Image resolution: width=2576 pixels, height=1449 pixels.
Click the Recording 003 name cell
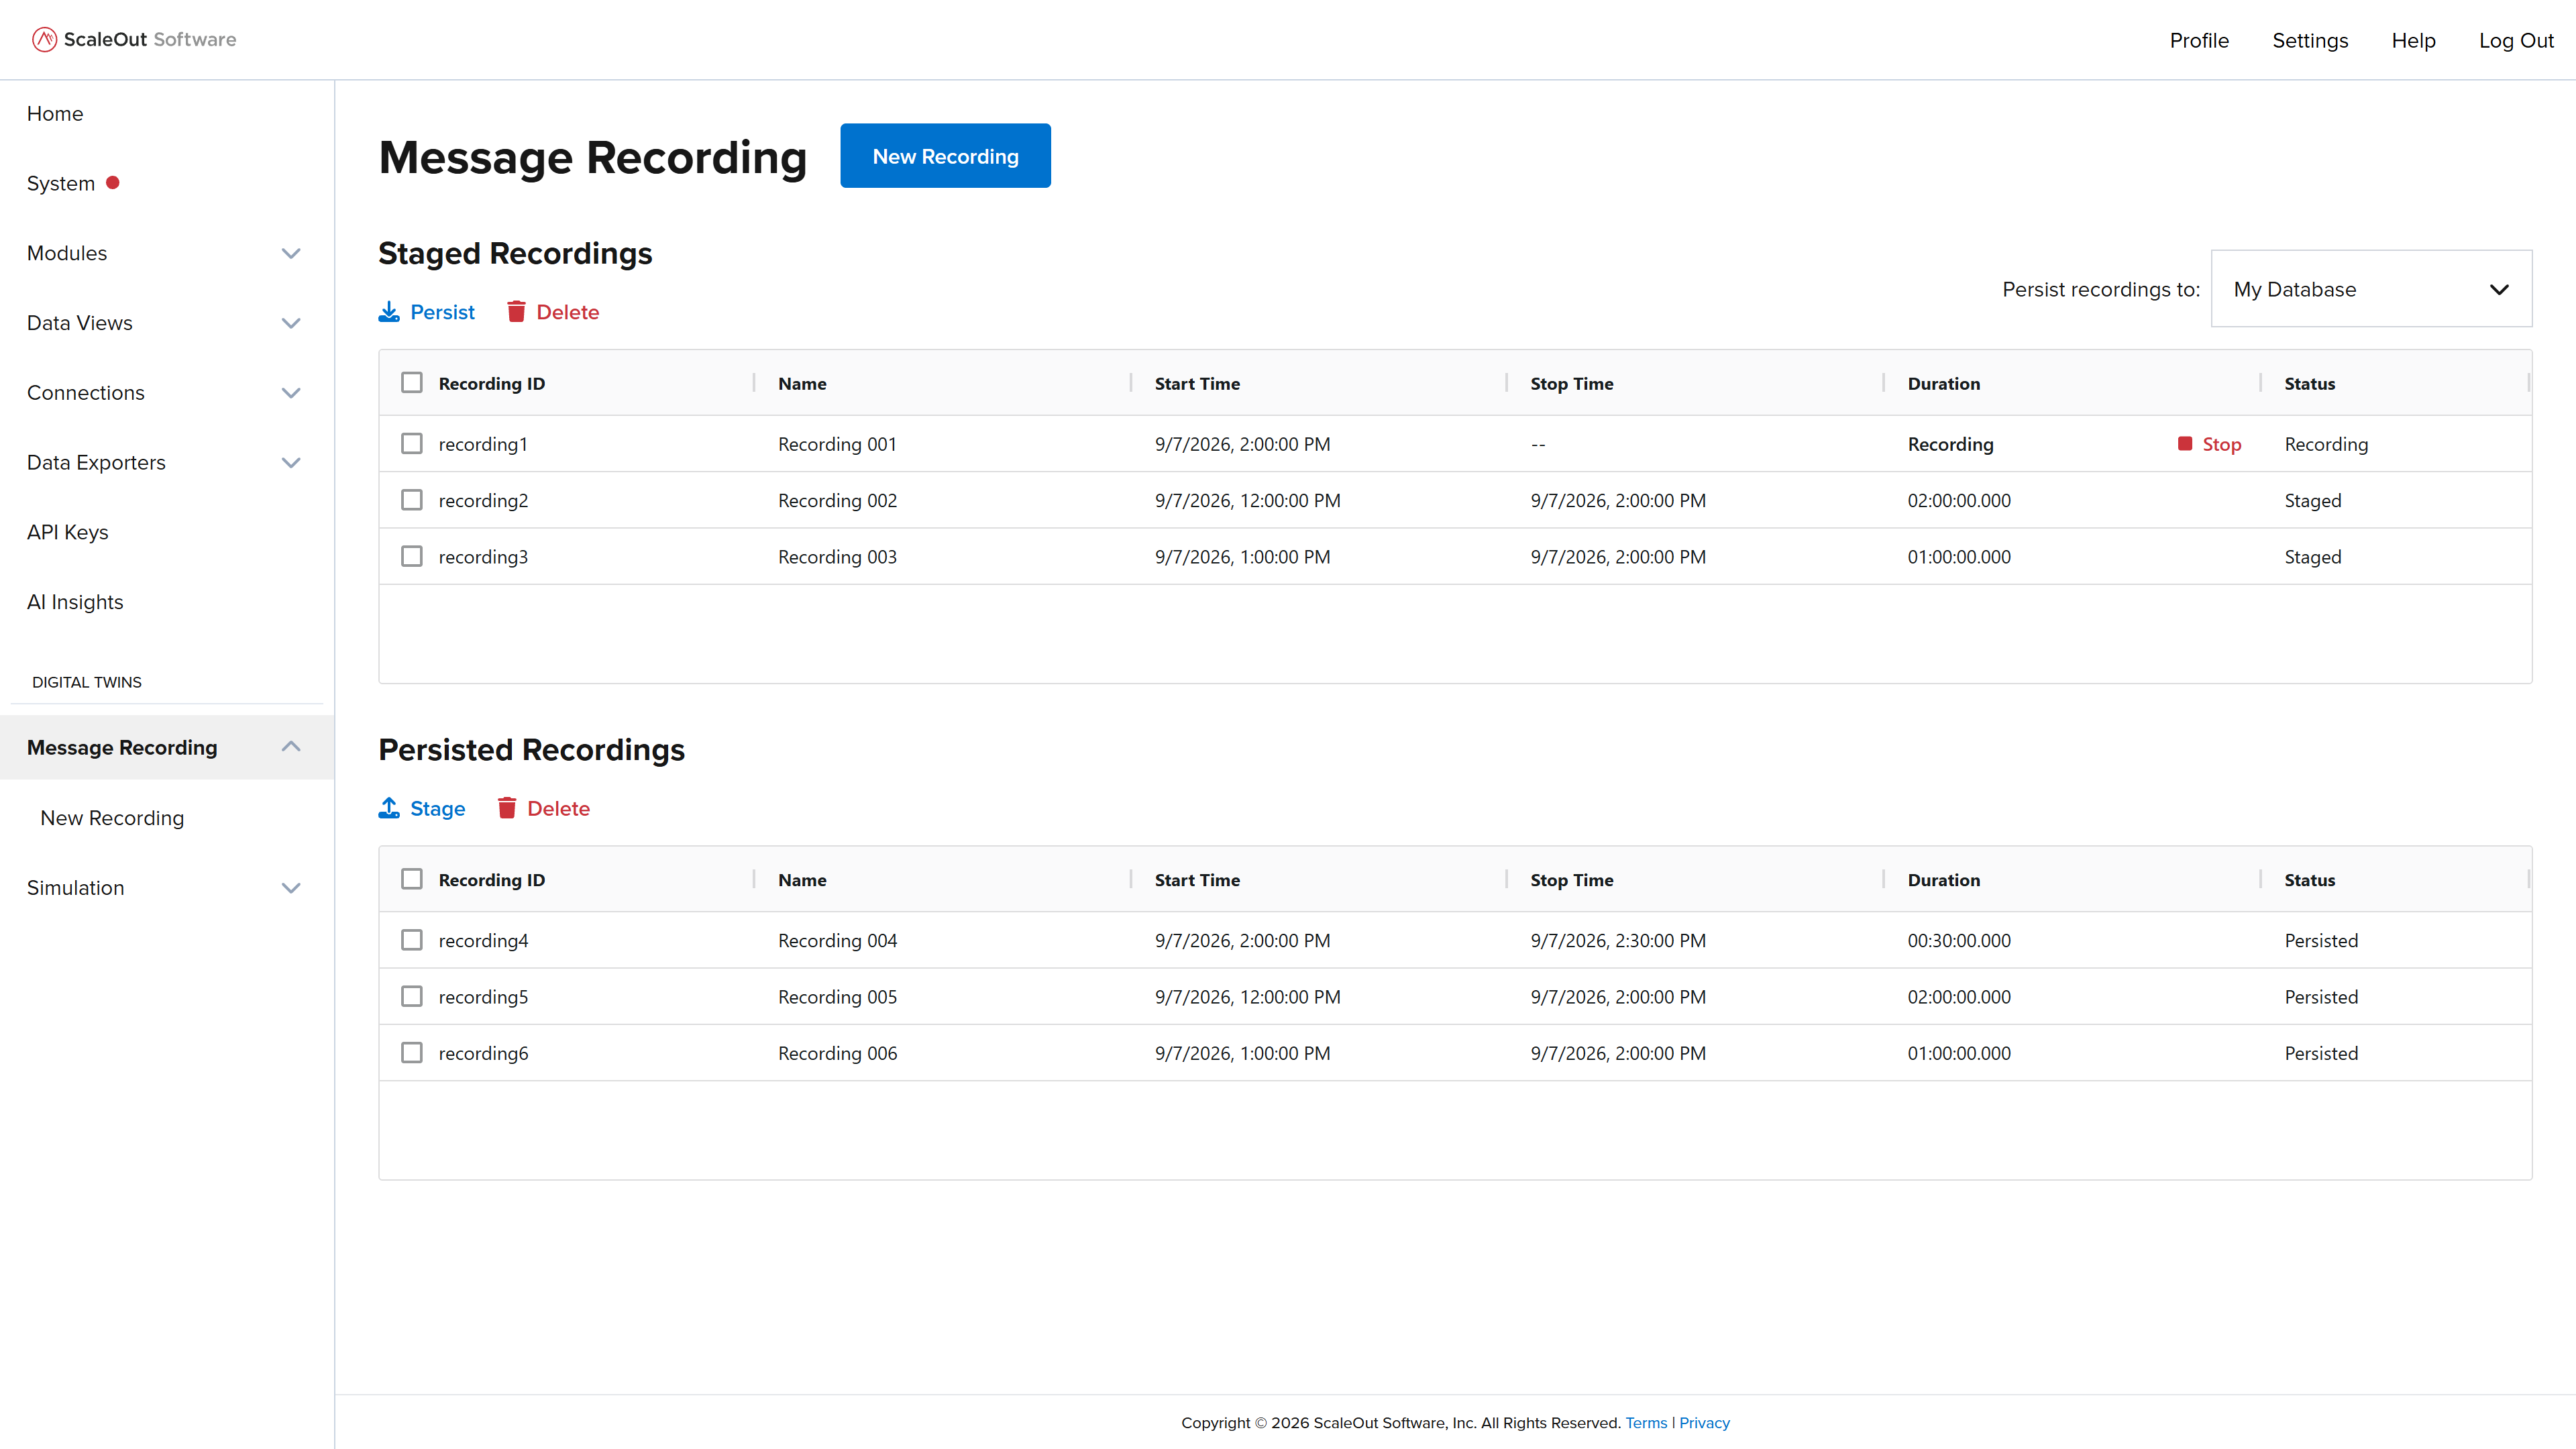coord(837,557)
